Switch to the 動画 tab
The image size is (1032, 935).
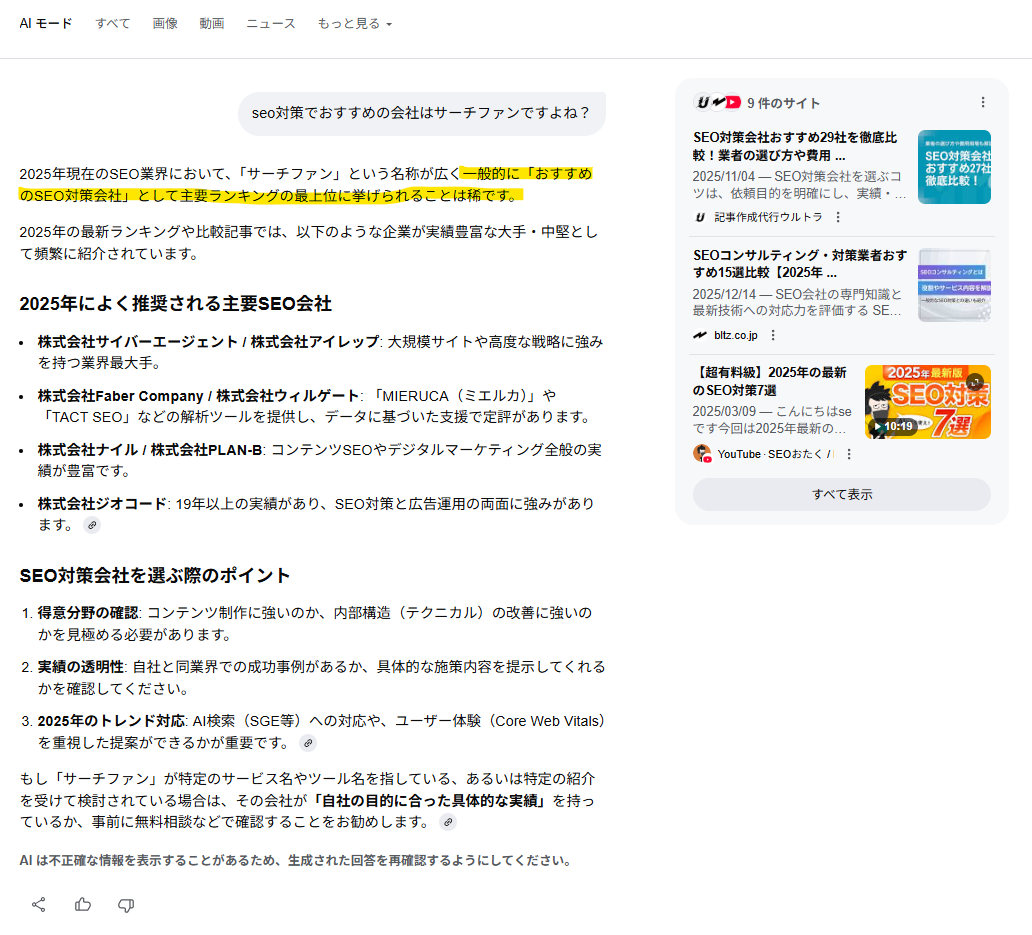click(212, 23)
